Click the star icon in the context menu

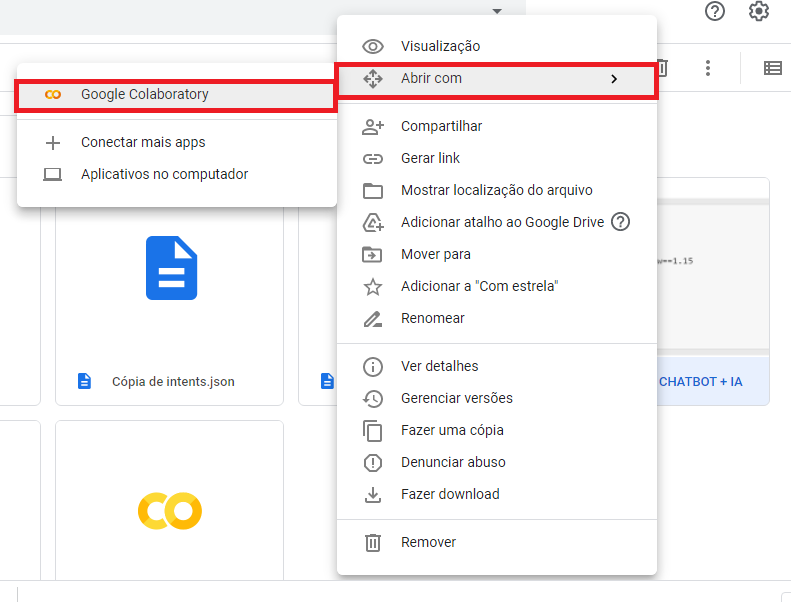coord(373,287)
